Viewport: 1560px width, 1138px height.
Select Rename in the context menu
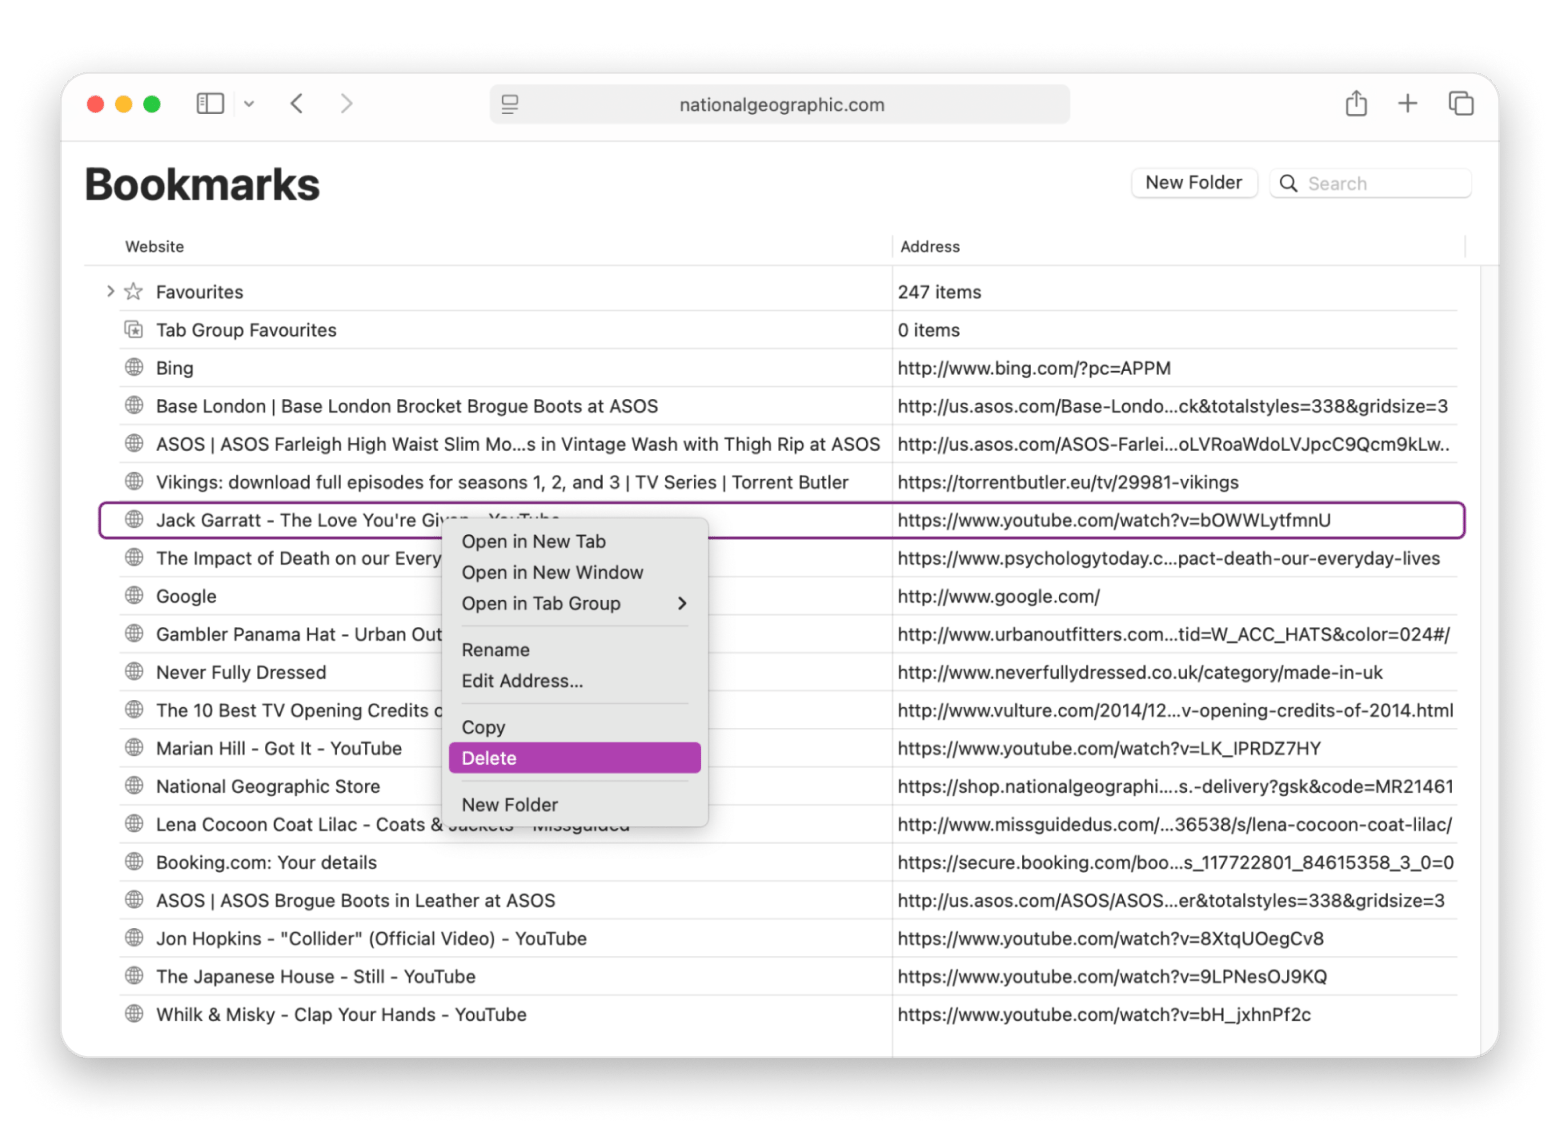tap(496, 650)
